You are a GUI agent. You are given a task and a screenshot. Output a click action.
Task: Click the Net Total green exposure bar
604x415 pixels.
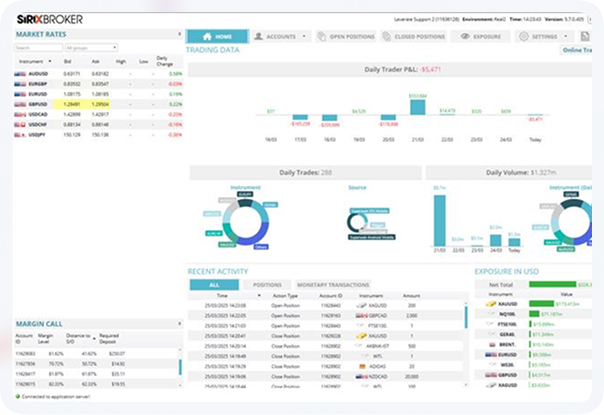(552, 284)
